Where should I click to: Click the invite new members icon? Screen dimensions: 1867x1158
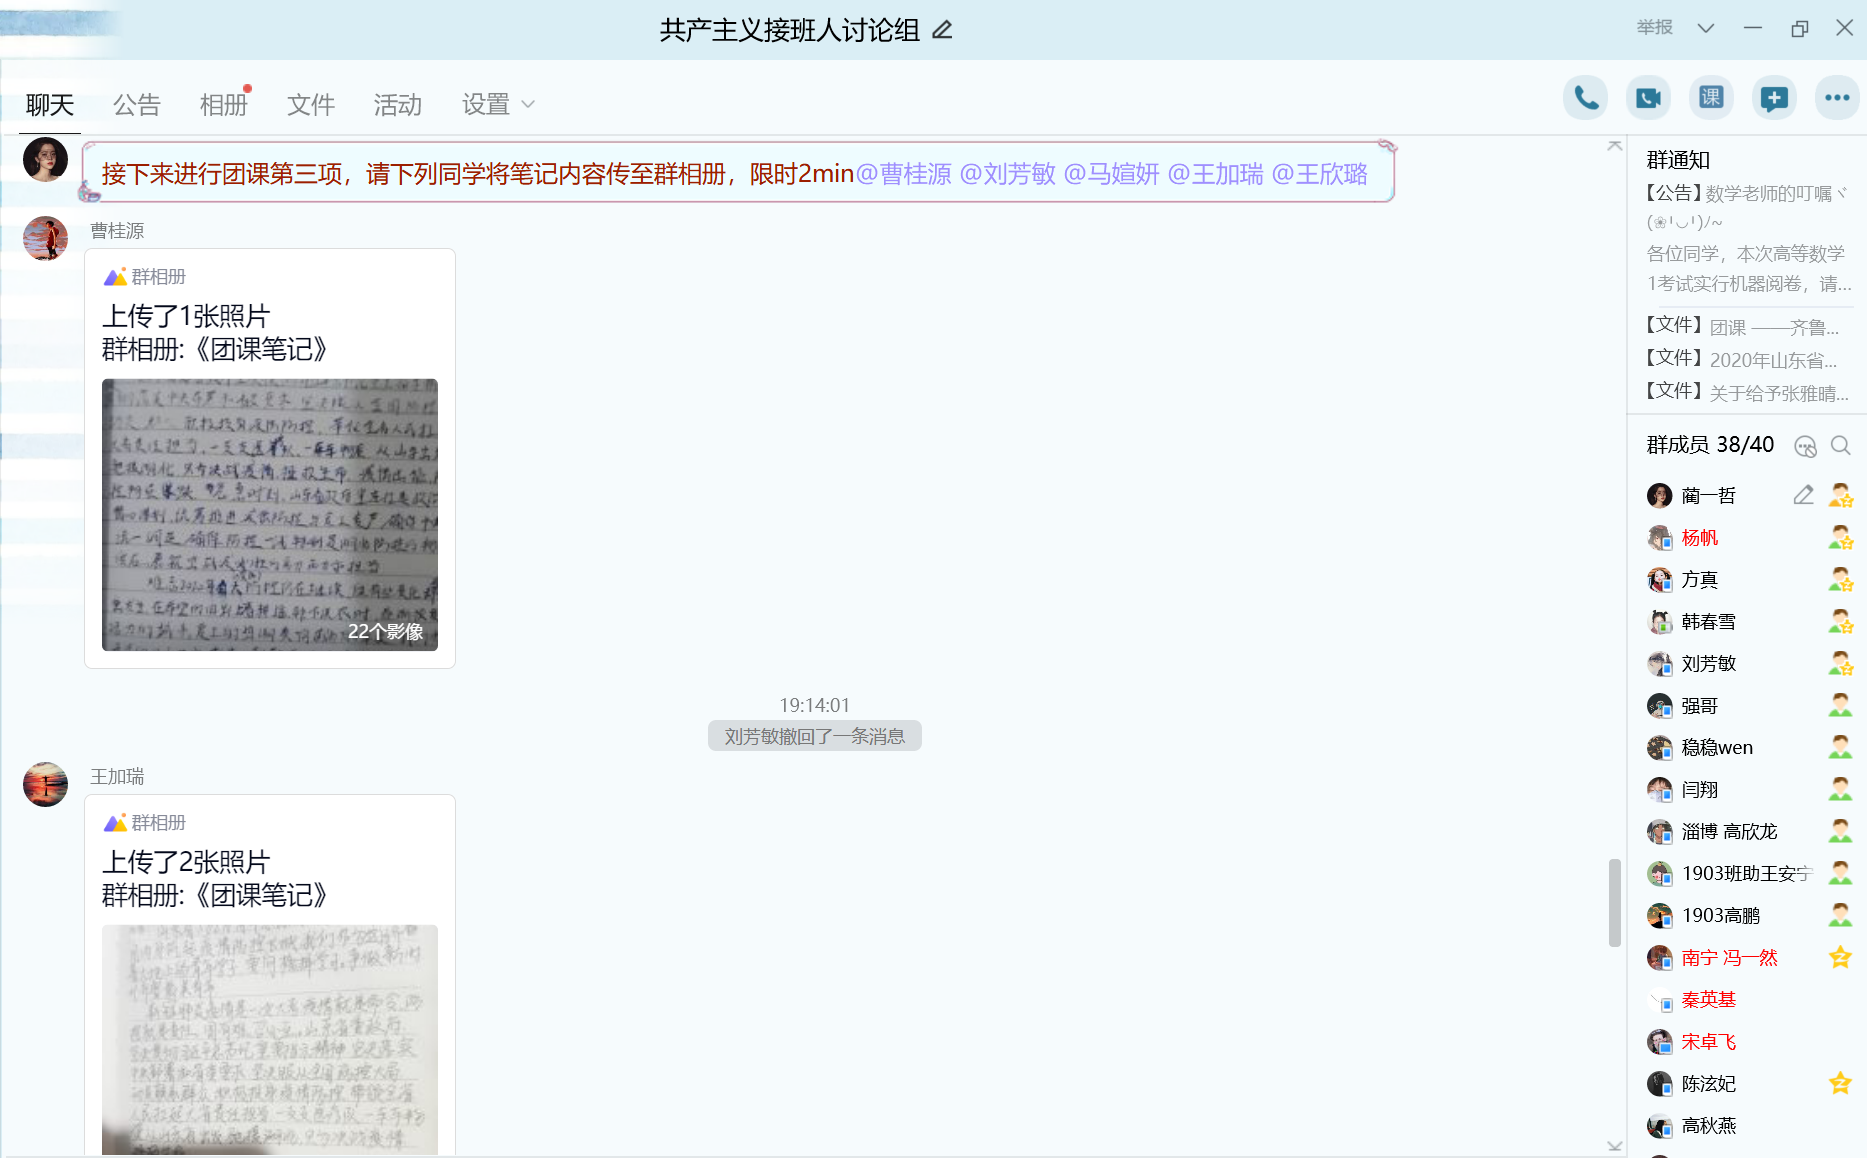pos(1774,98)
